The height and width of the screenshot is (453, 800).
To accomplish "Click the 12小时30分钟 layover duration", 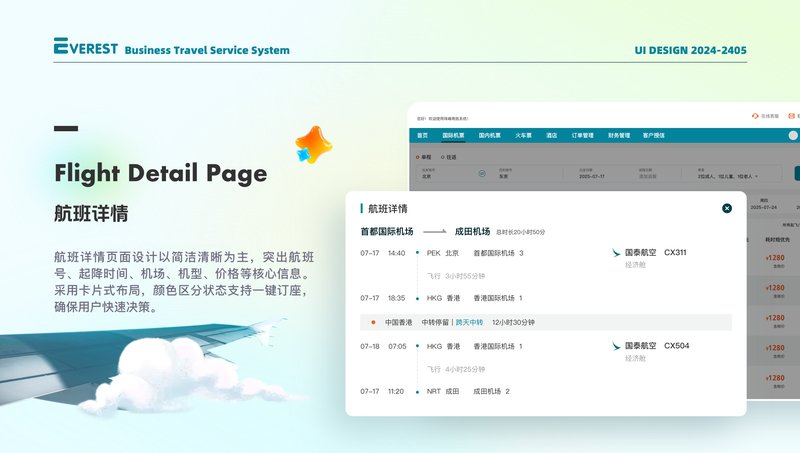I will tap(513, 322).
